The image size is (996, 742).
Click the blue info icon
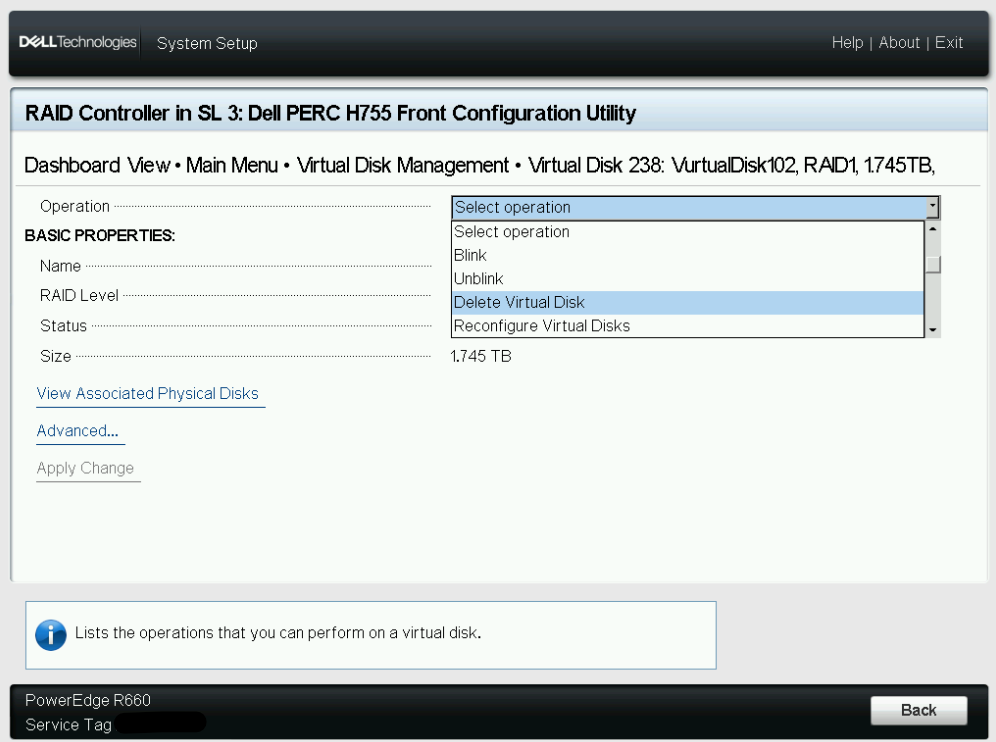(51, 635)
